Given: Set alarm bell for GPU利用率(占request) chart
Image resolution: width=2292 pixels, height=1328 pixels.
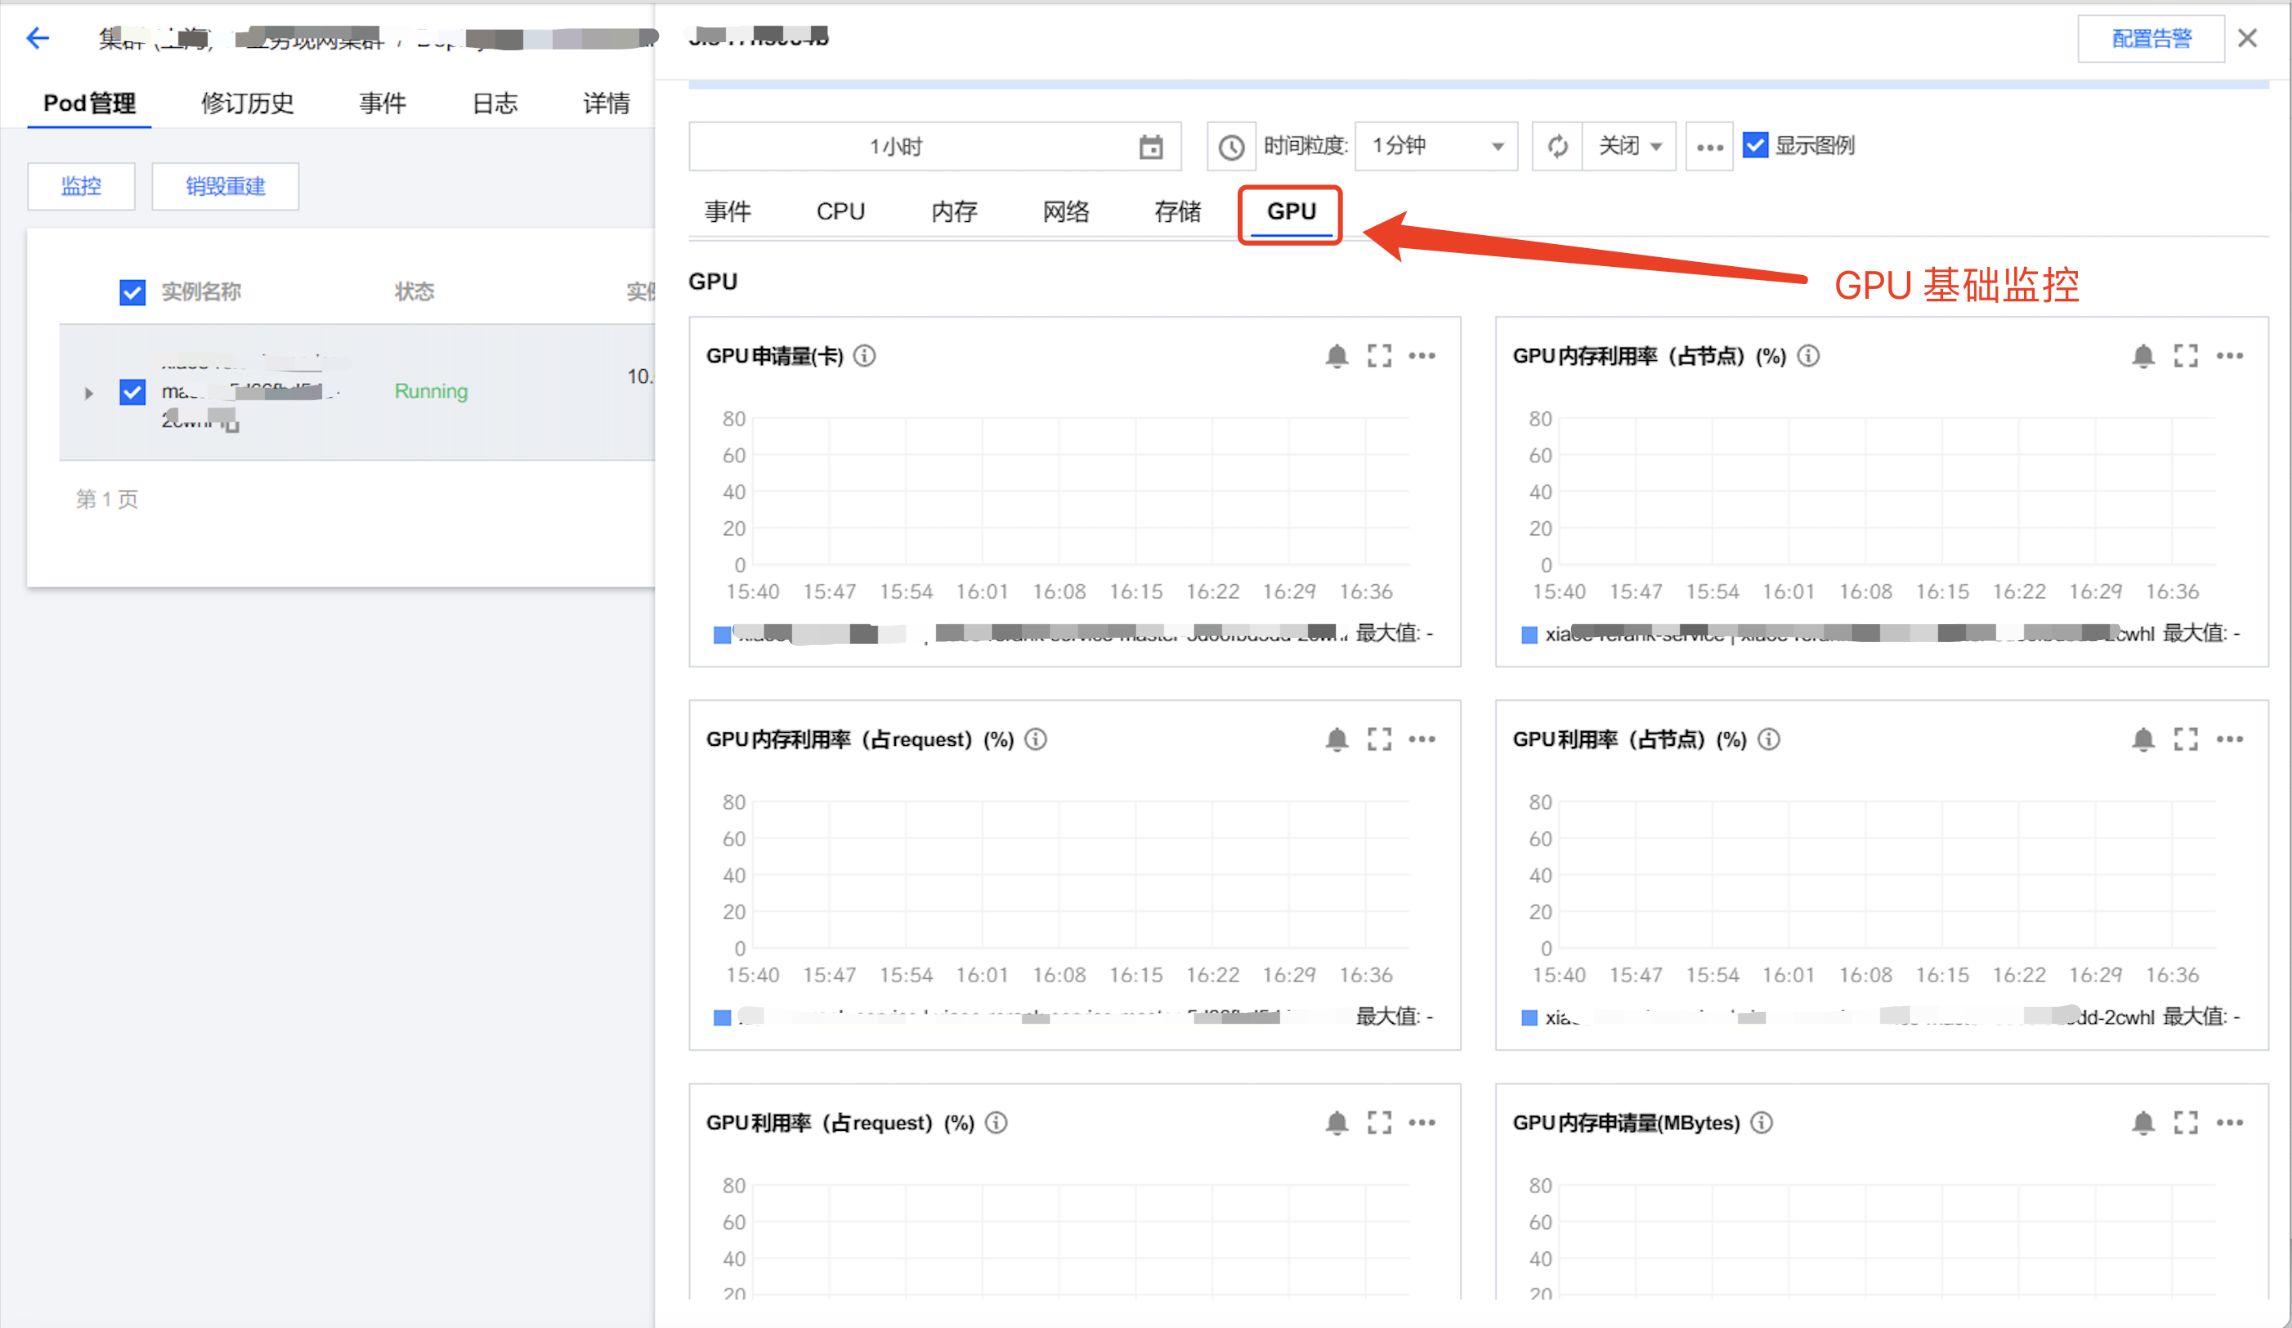Looking at the screenshot, I should pyautogui.click(x=1337, y=1123).
